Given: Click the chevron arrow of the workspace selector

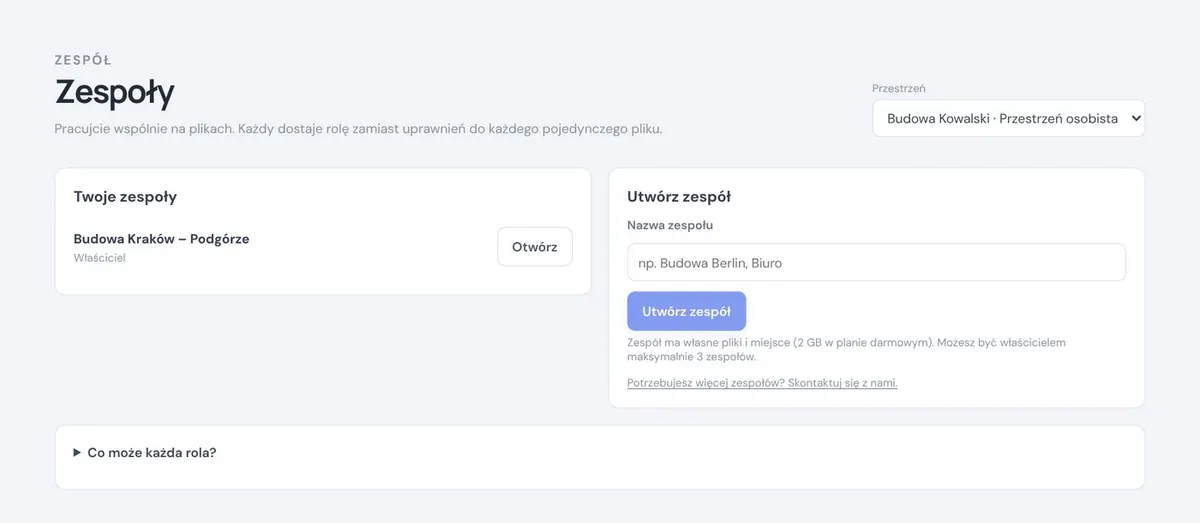Looking at the screenshot, I should click(x=1134, y=118).
